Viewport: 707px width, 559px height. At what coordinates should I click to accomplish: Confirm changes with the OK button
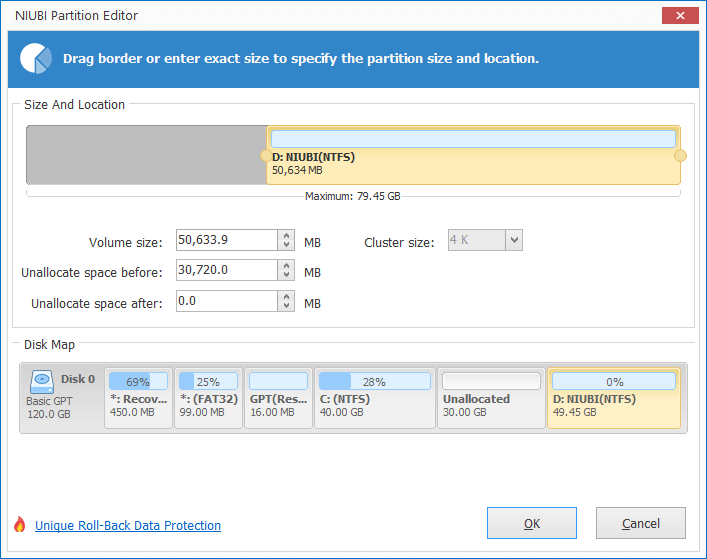click(x=532, y=523)
